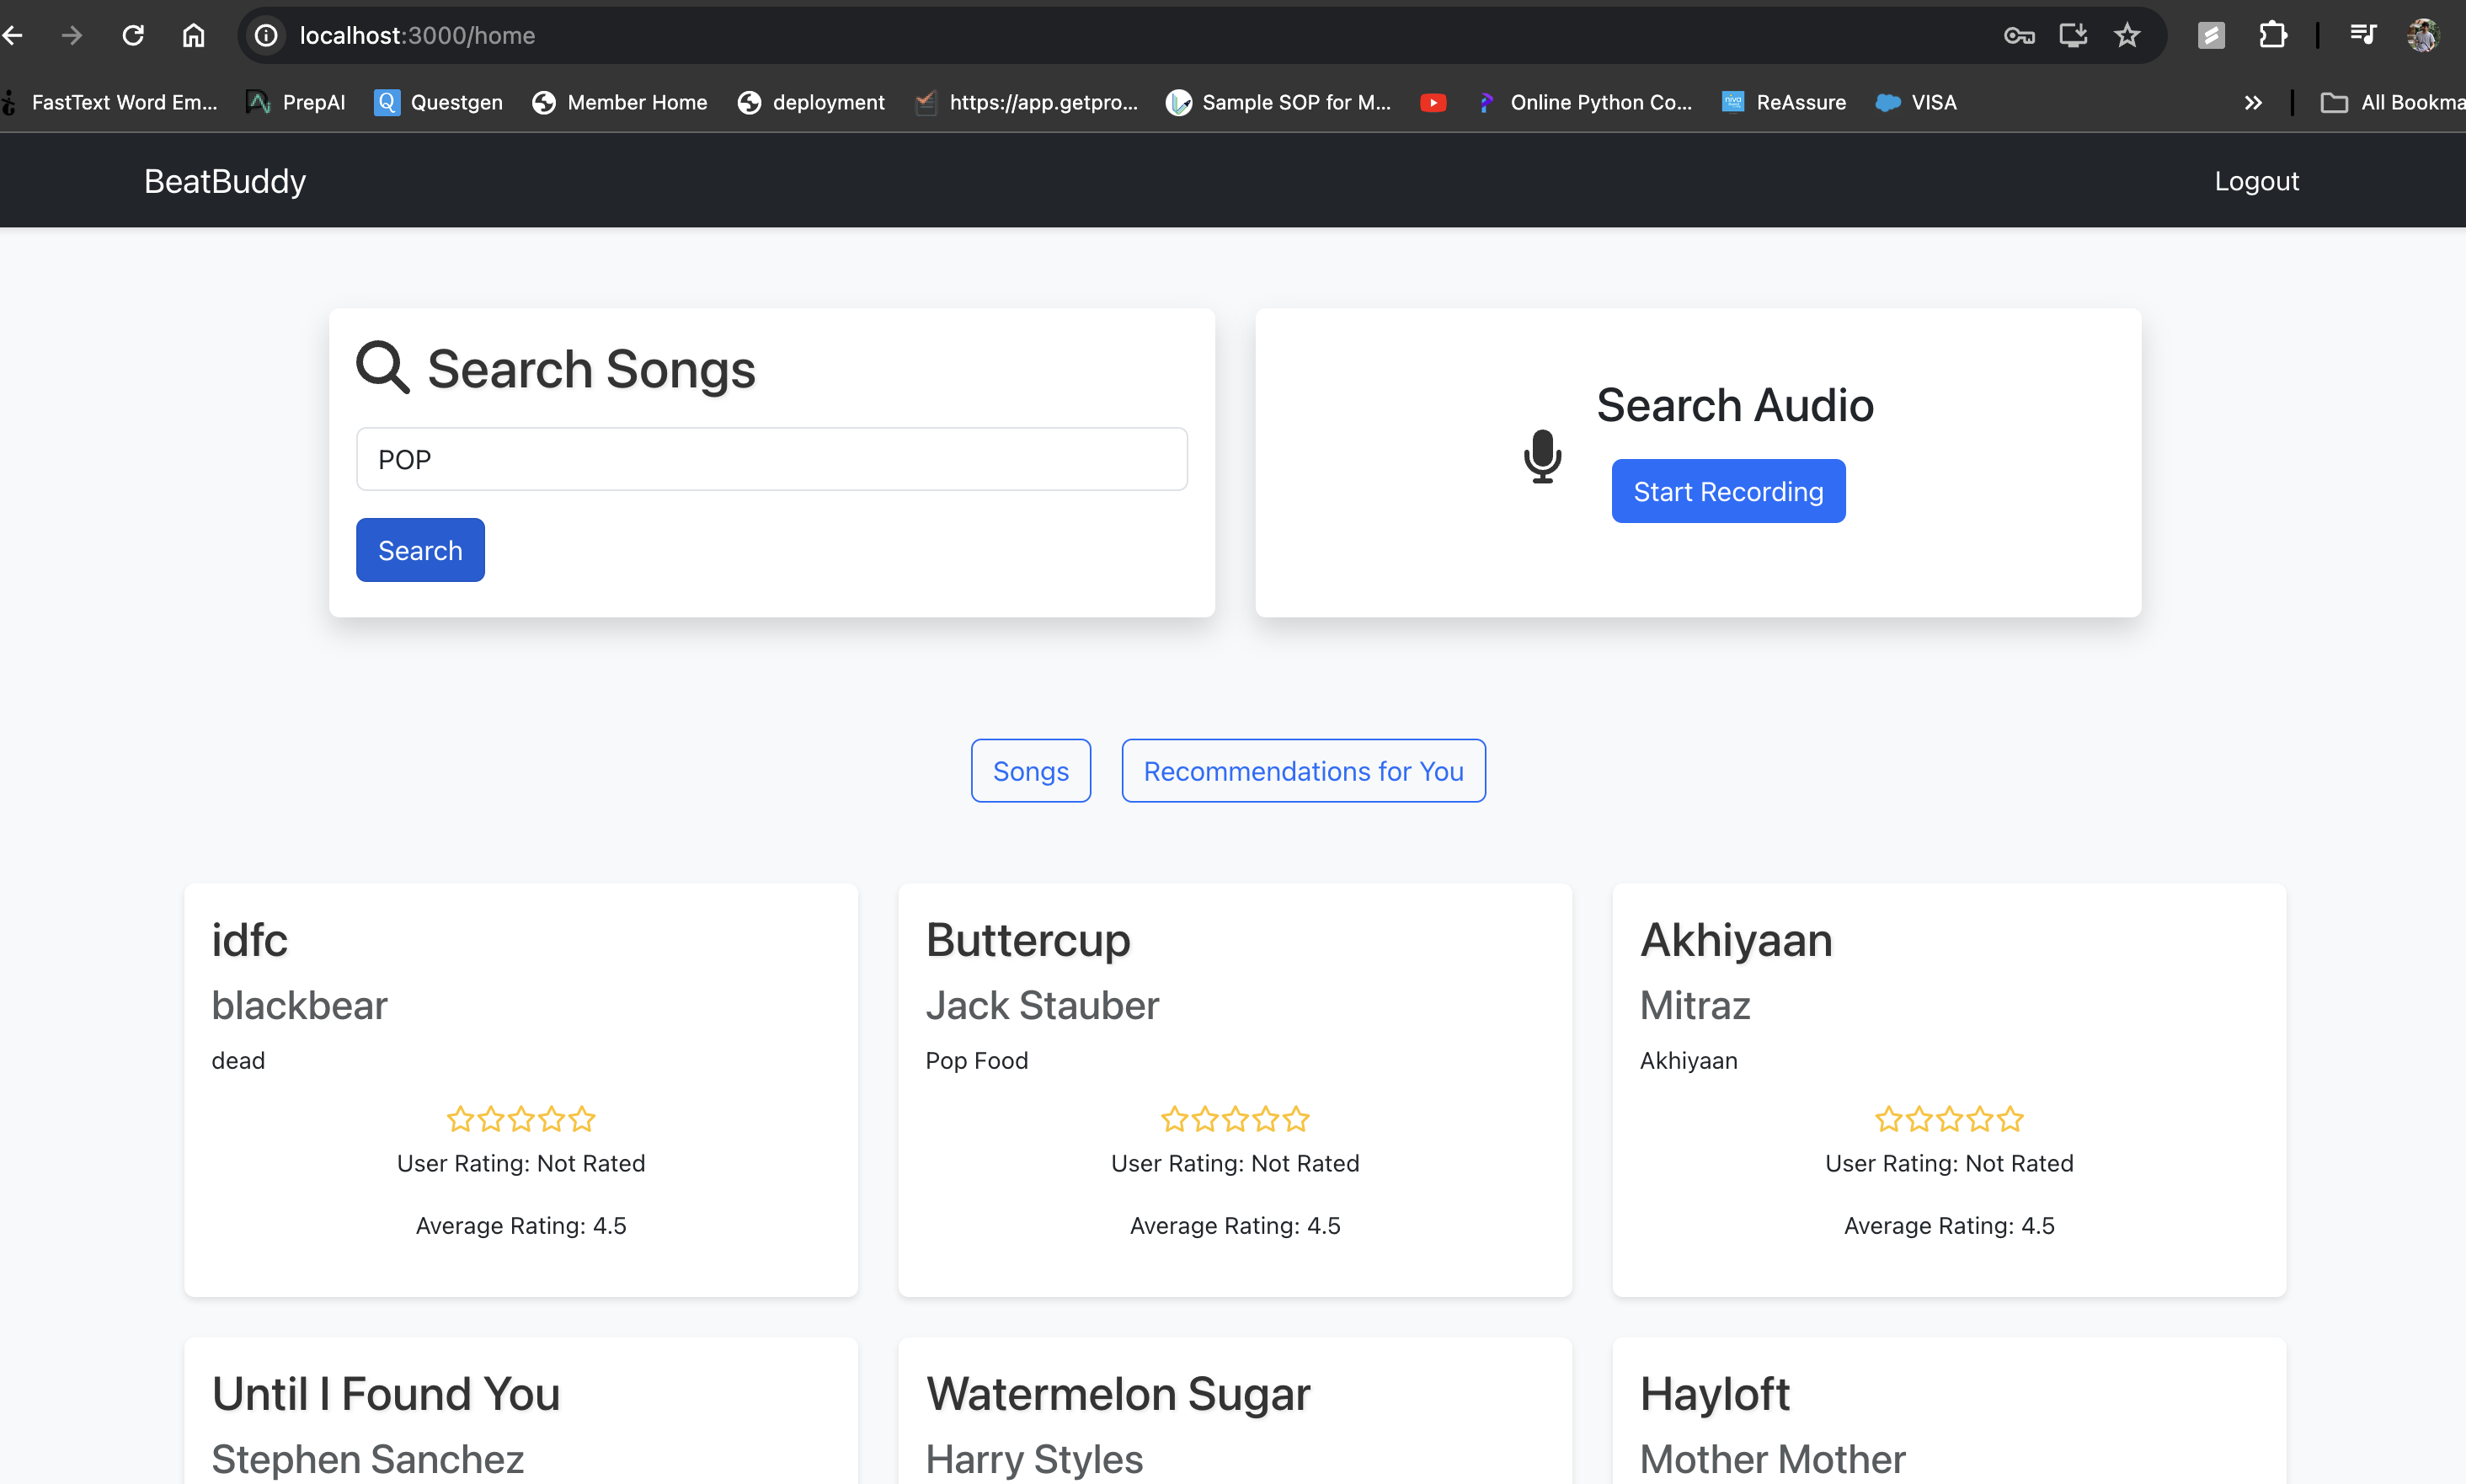Open the browser profile avatar
The width and height of the screenshot is (2466, 1484).
2423,36
